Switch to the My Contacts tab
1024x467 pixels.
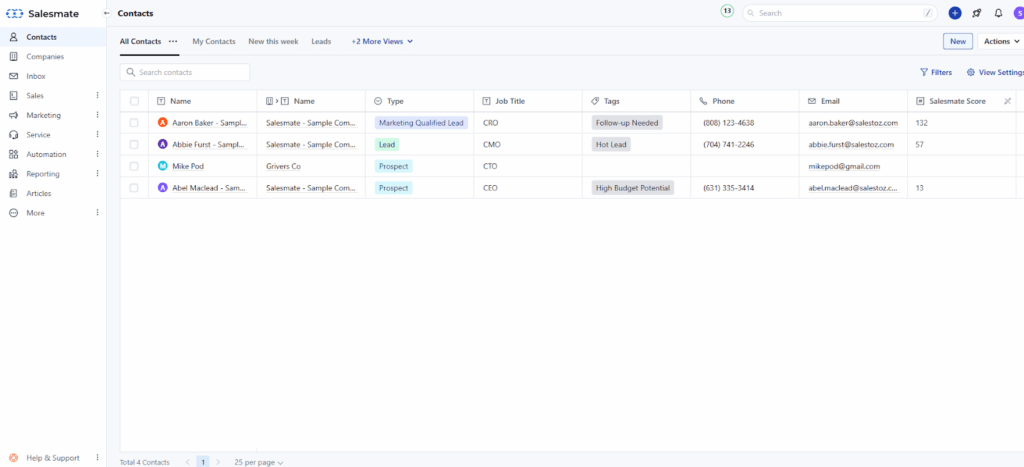coord(213,41)
